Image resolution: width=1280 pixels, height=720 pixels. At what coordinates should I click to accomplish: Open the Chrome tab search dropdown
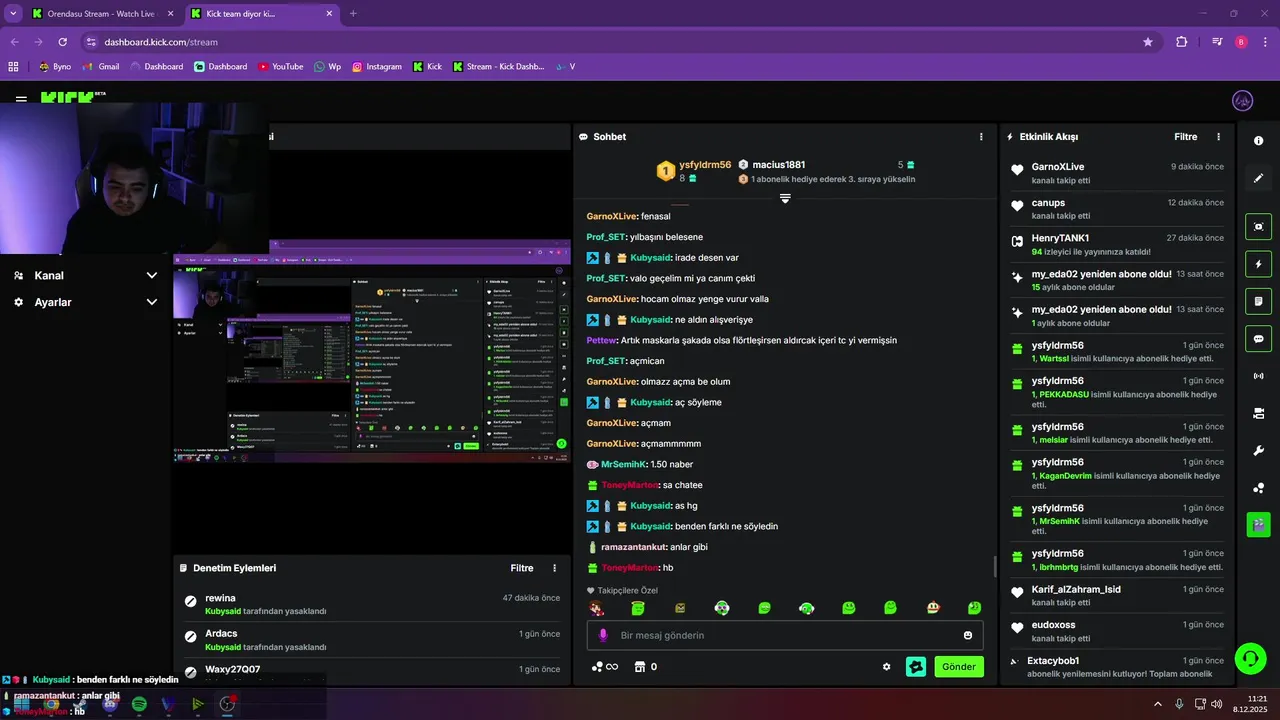point(13,14)
